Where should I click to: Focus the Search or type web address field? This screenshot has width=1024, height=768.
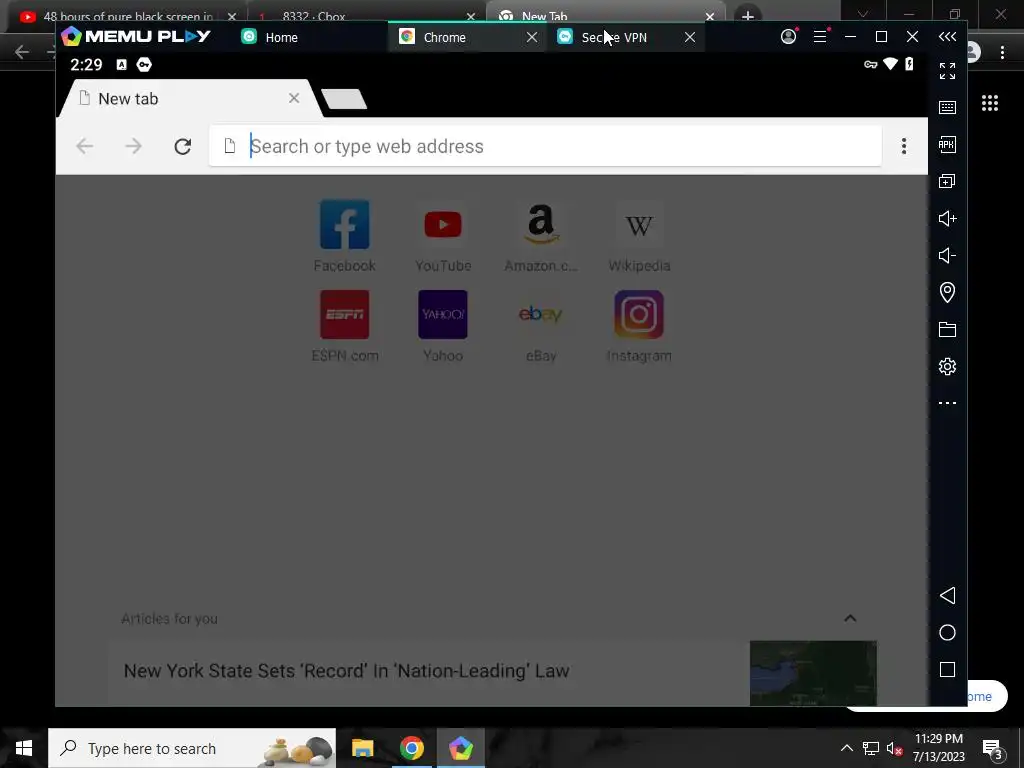tap(545, 146)
